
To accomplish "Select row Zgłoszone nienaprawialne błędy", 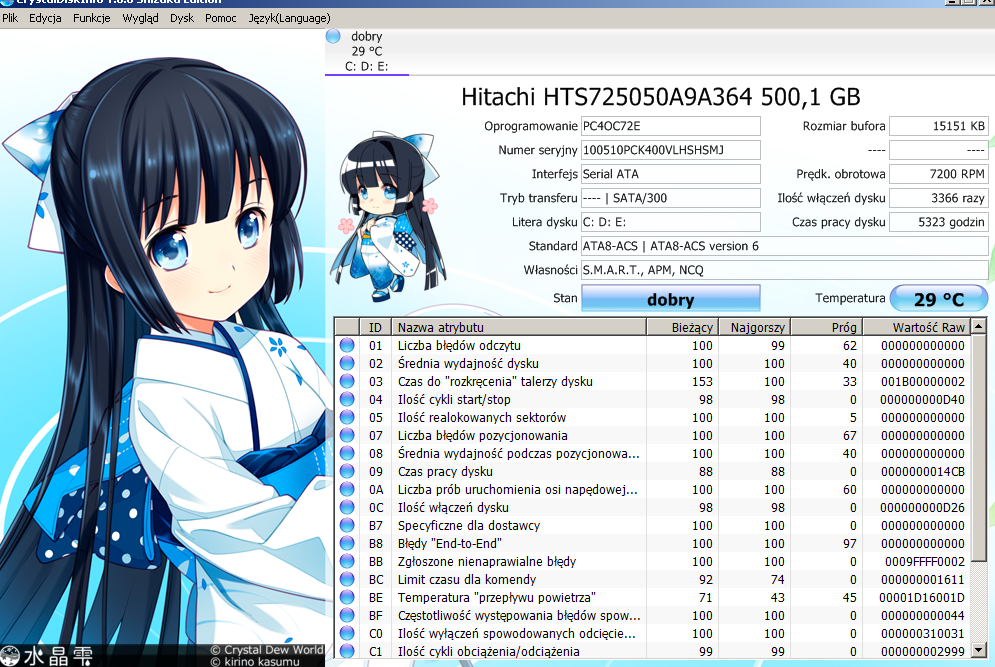I will click(652, 561).
